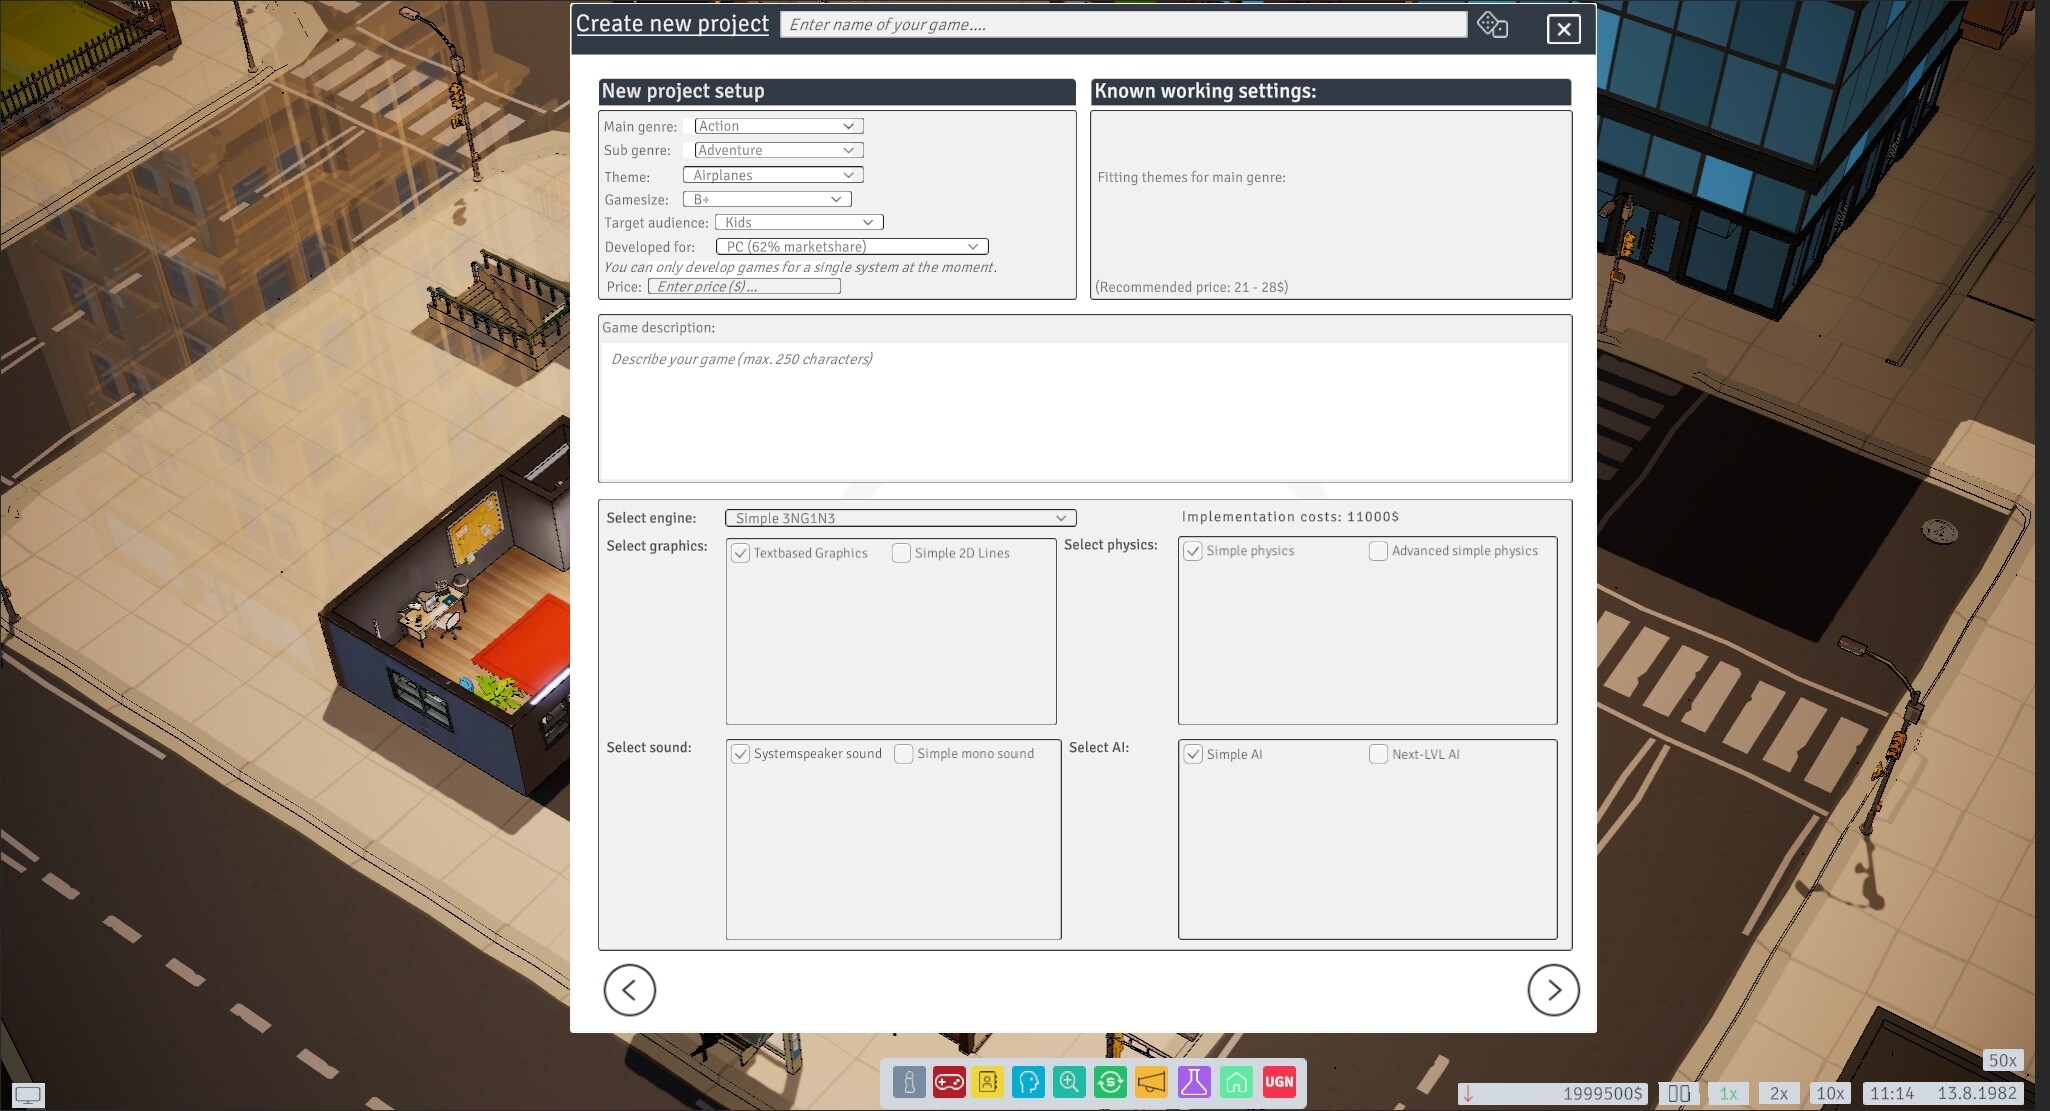Click the dice randomize name icon
Image resolution: width=2050 pixels, height=1111 pixels.
point(1492,24)
